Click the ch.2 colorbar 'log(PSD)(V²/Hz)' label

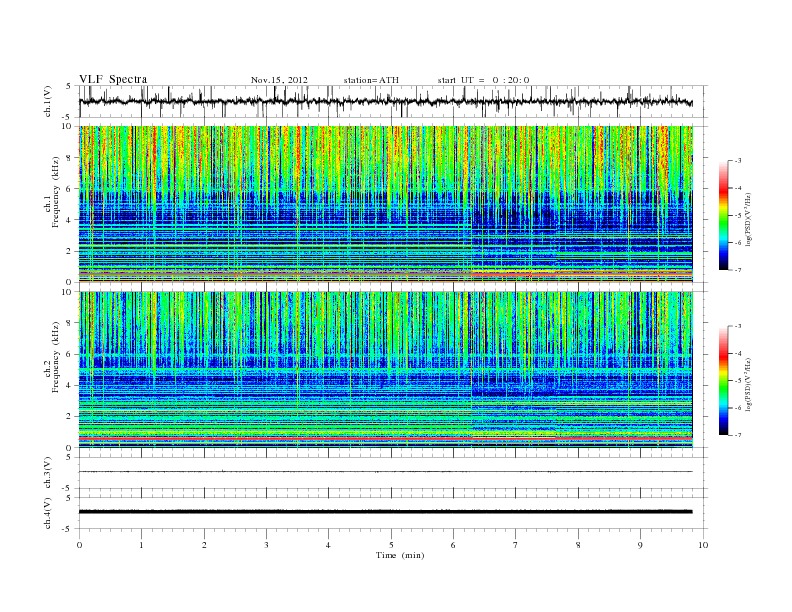point(749,385)
